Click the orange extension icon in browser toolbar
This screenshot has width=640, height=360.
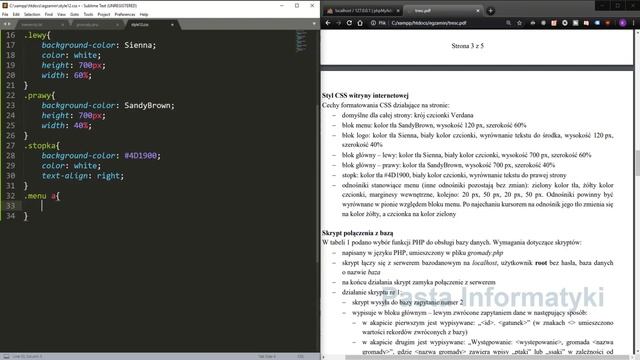click(x=608, y=23)
